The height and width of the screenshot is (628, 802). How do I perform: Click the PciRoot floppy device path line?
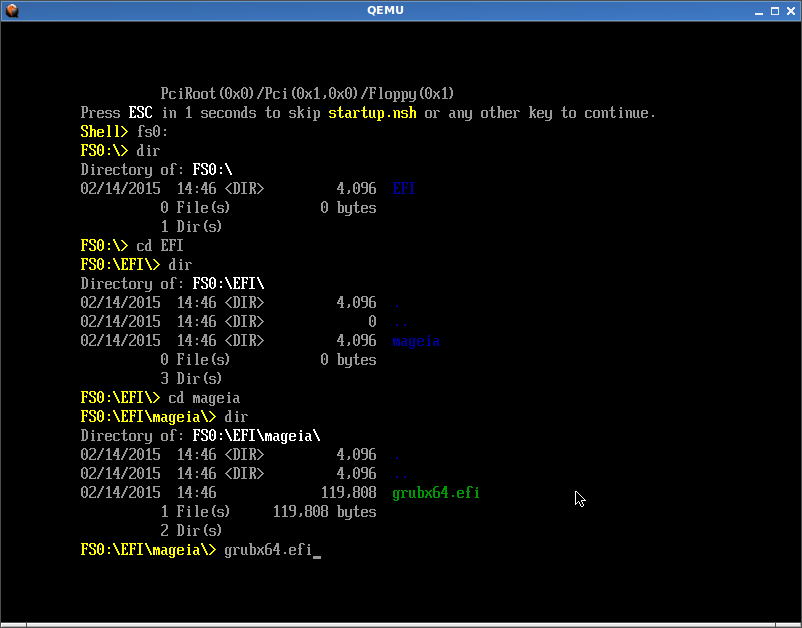tap(308, 93)
